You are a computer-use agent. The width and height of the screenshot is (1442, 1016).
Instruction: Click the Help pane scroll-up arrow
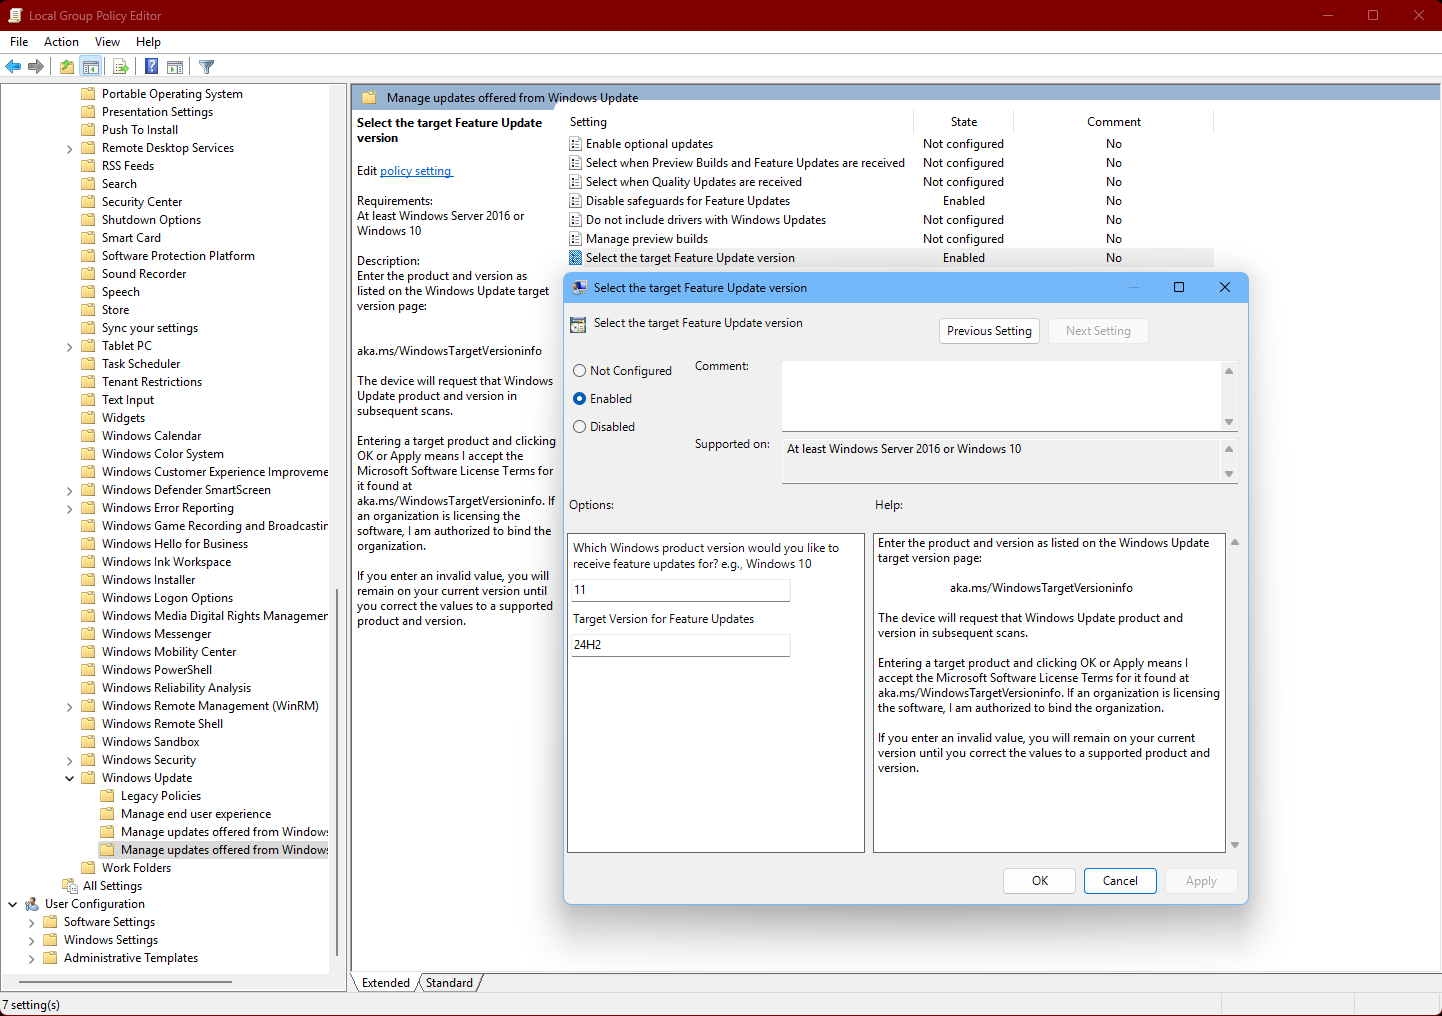pos(1235,542)
